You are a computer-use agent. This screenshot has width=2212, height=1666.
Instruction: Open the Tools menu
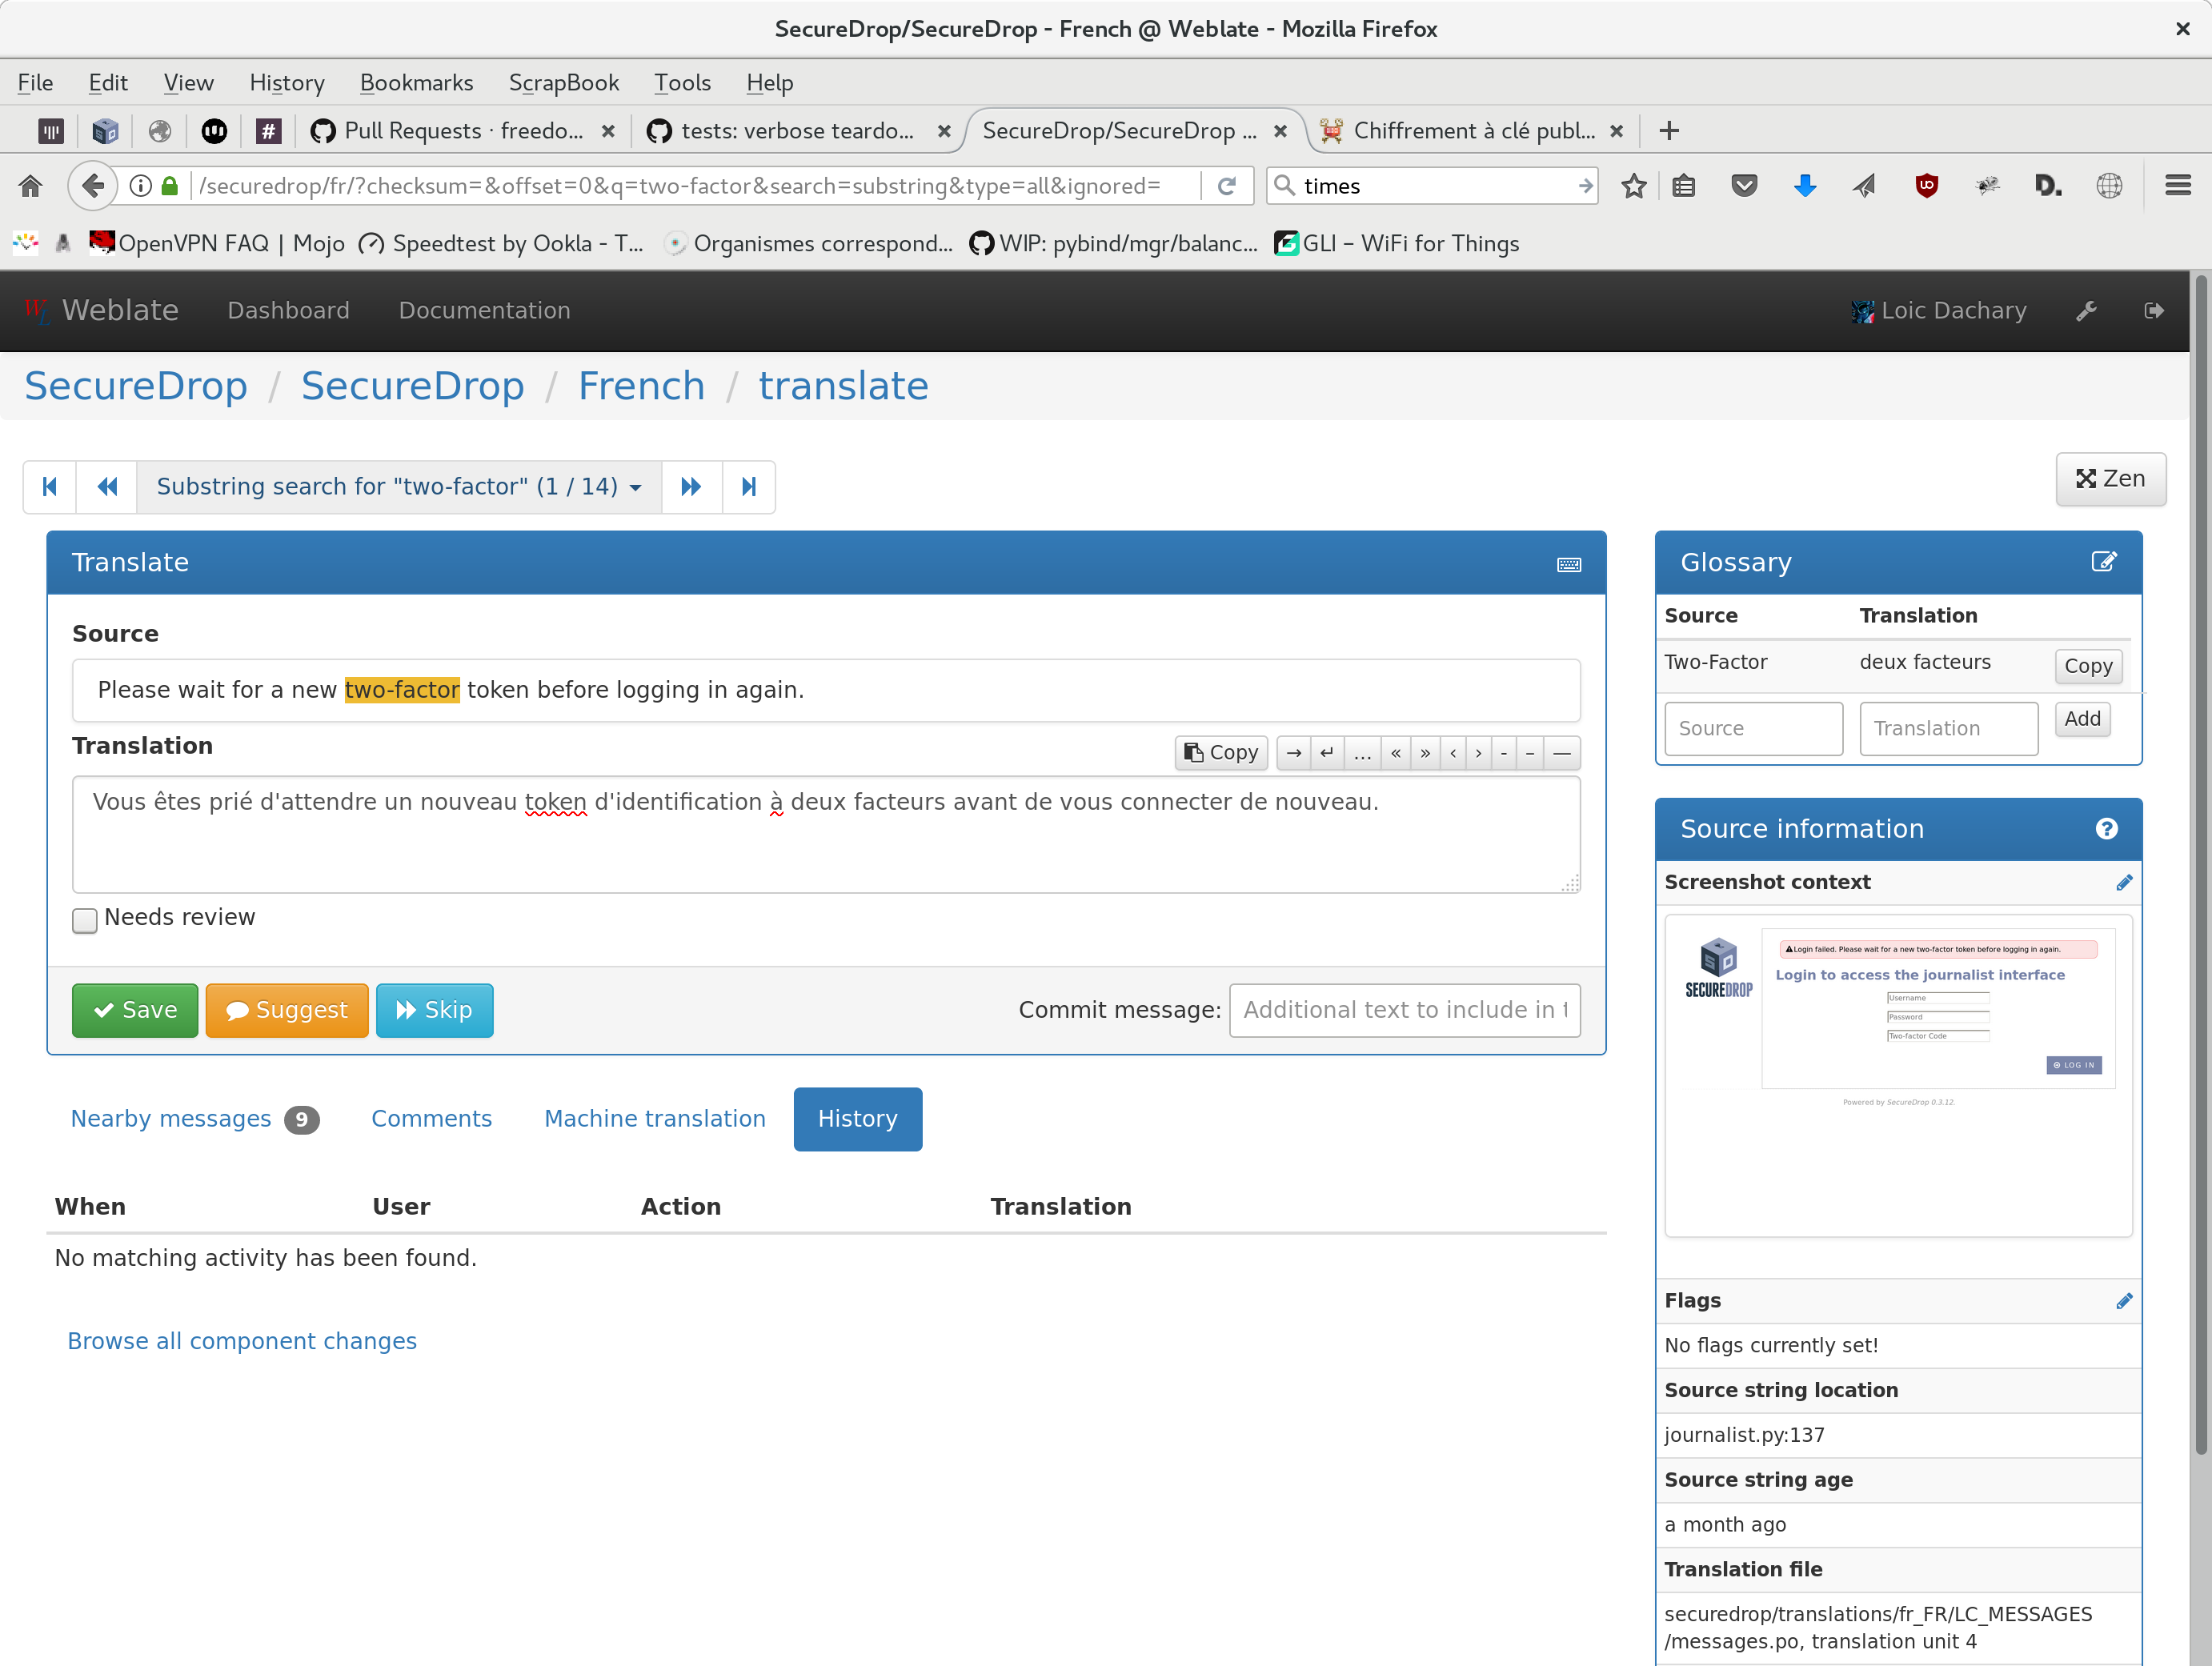pyautogui.click(x=682, y=83)
